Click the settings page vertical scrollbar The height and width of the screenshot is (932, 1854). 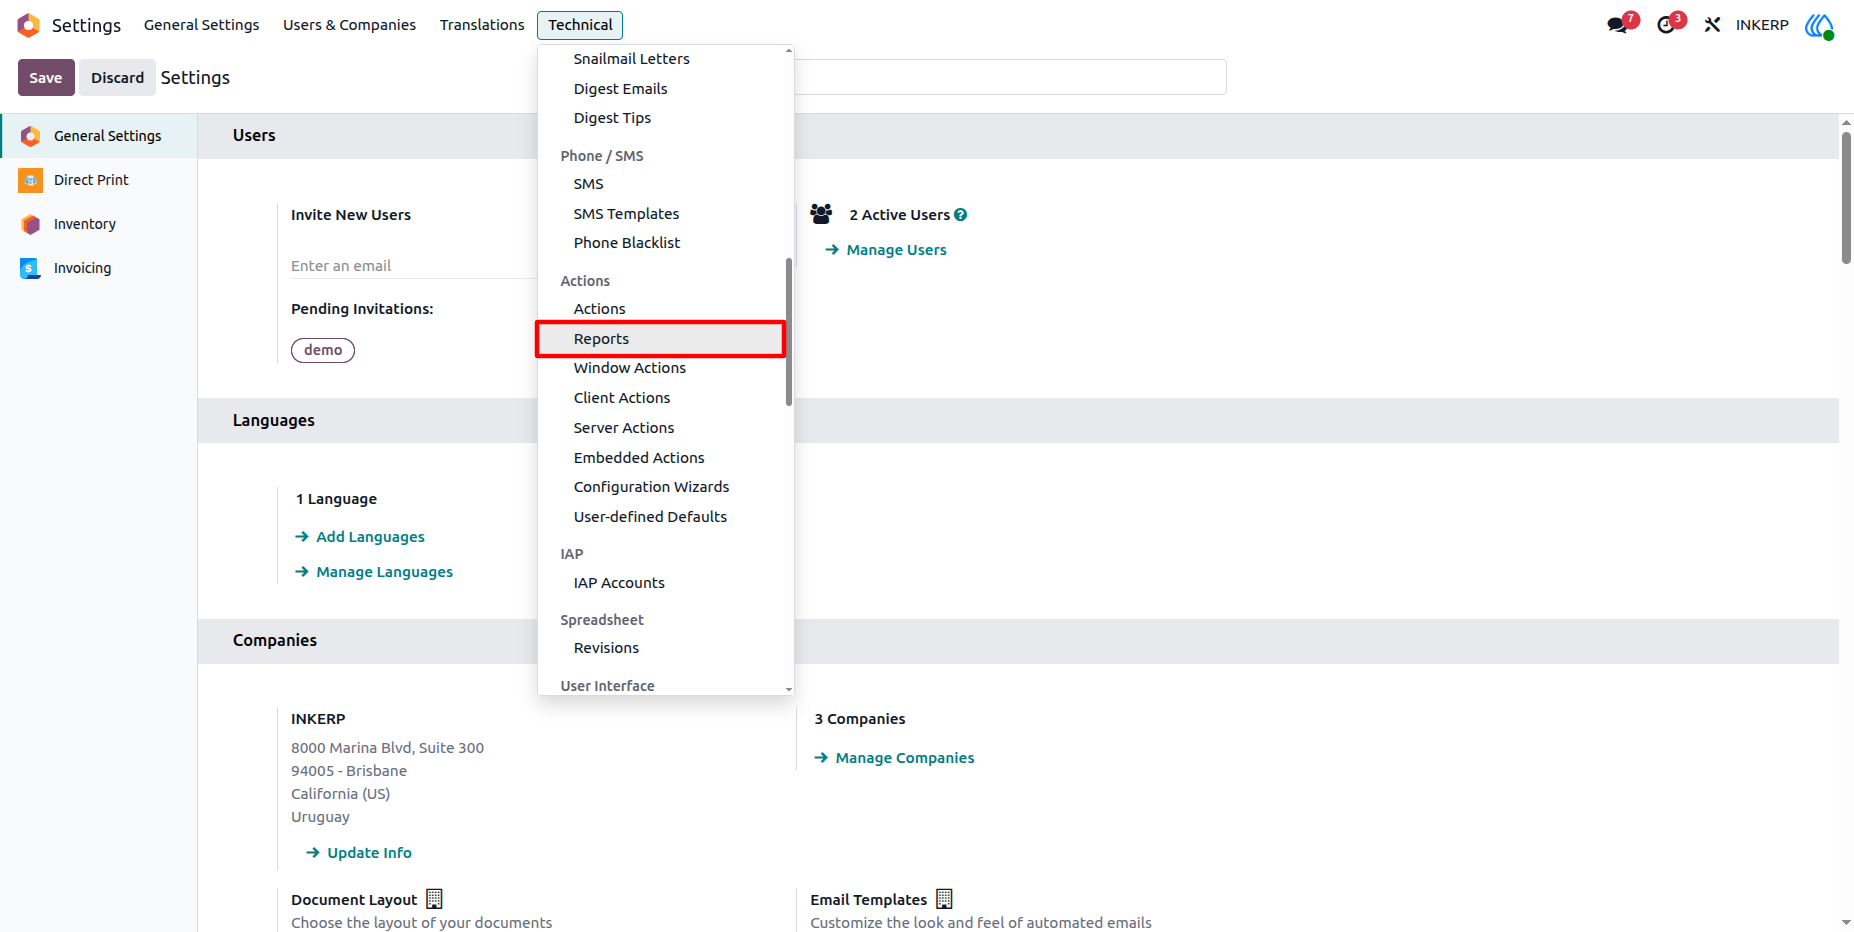[x=1846, y=197]
